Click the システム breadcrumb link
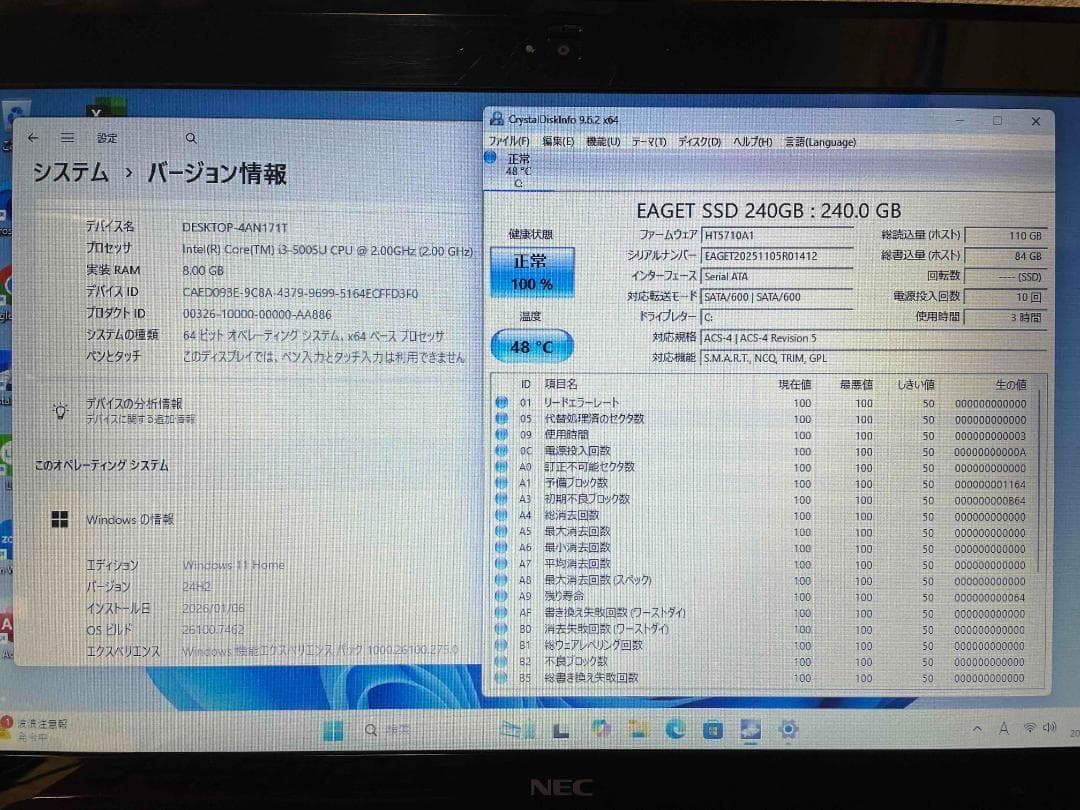The width and height of the screenshot is (1080, 810). (x=71, y=172)
